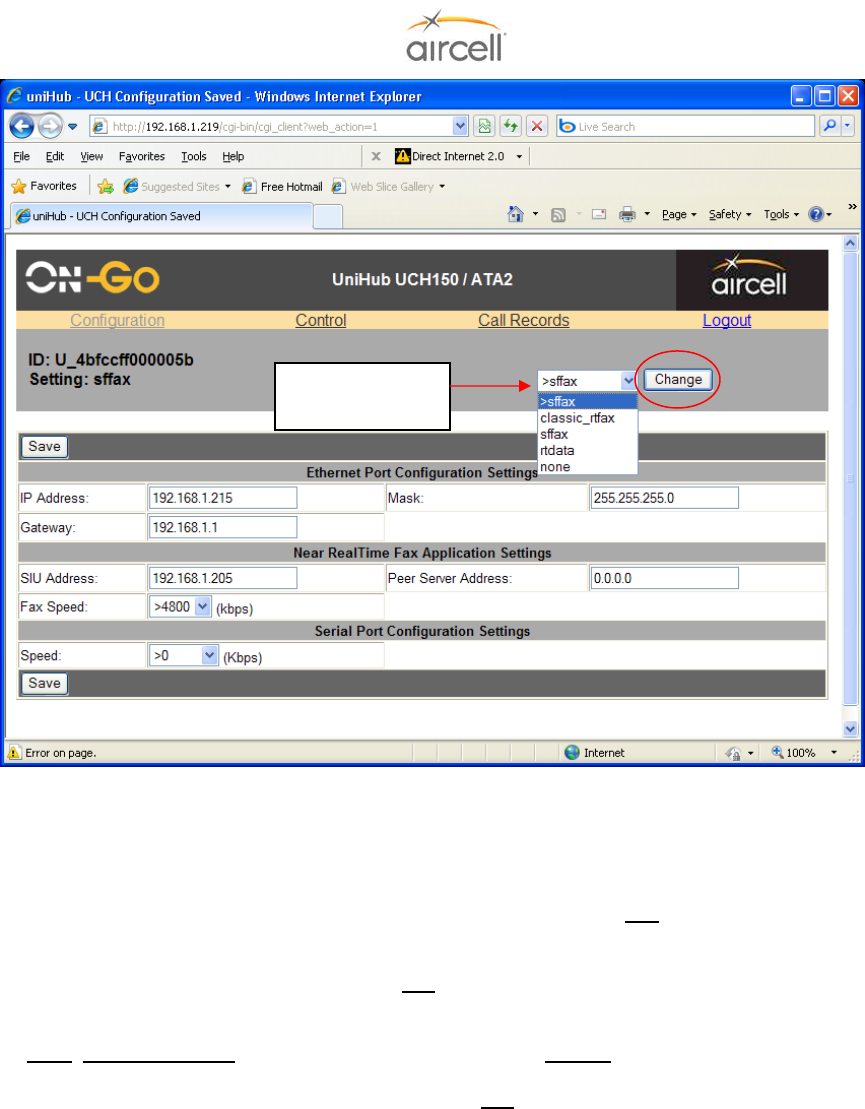Click the page scrollbar down arrow
Screen dimensions: 865x1109
(850, 728)
